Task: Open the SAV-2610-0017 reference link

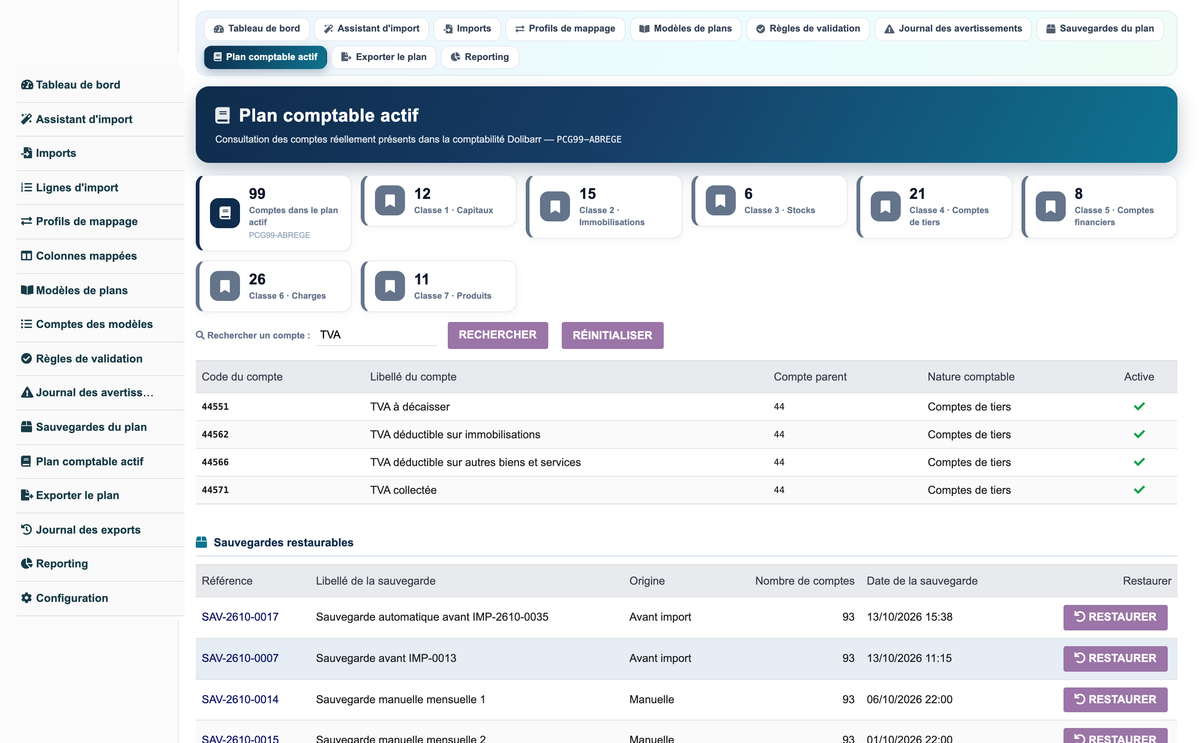Action: (240, 617)
